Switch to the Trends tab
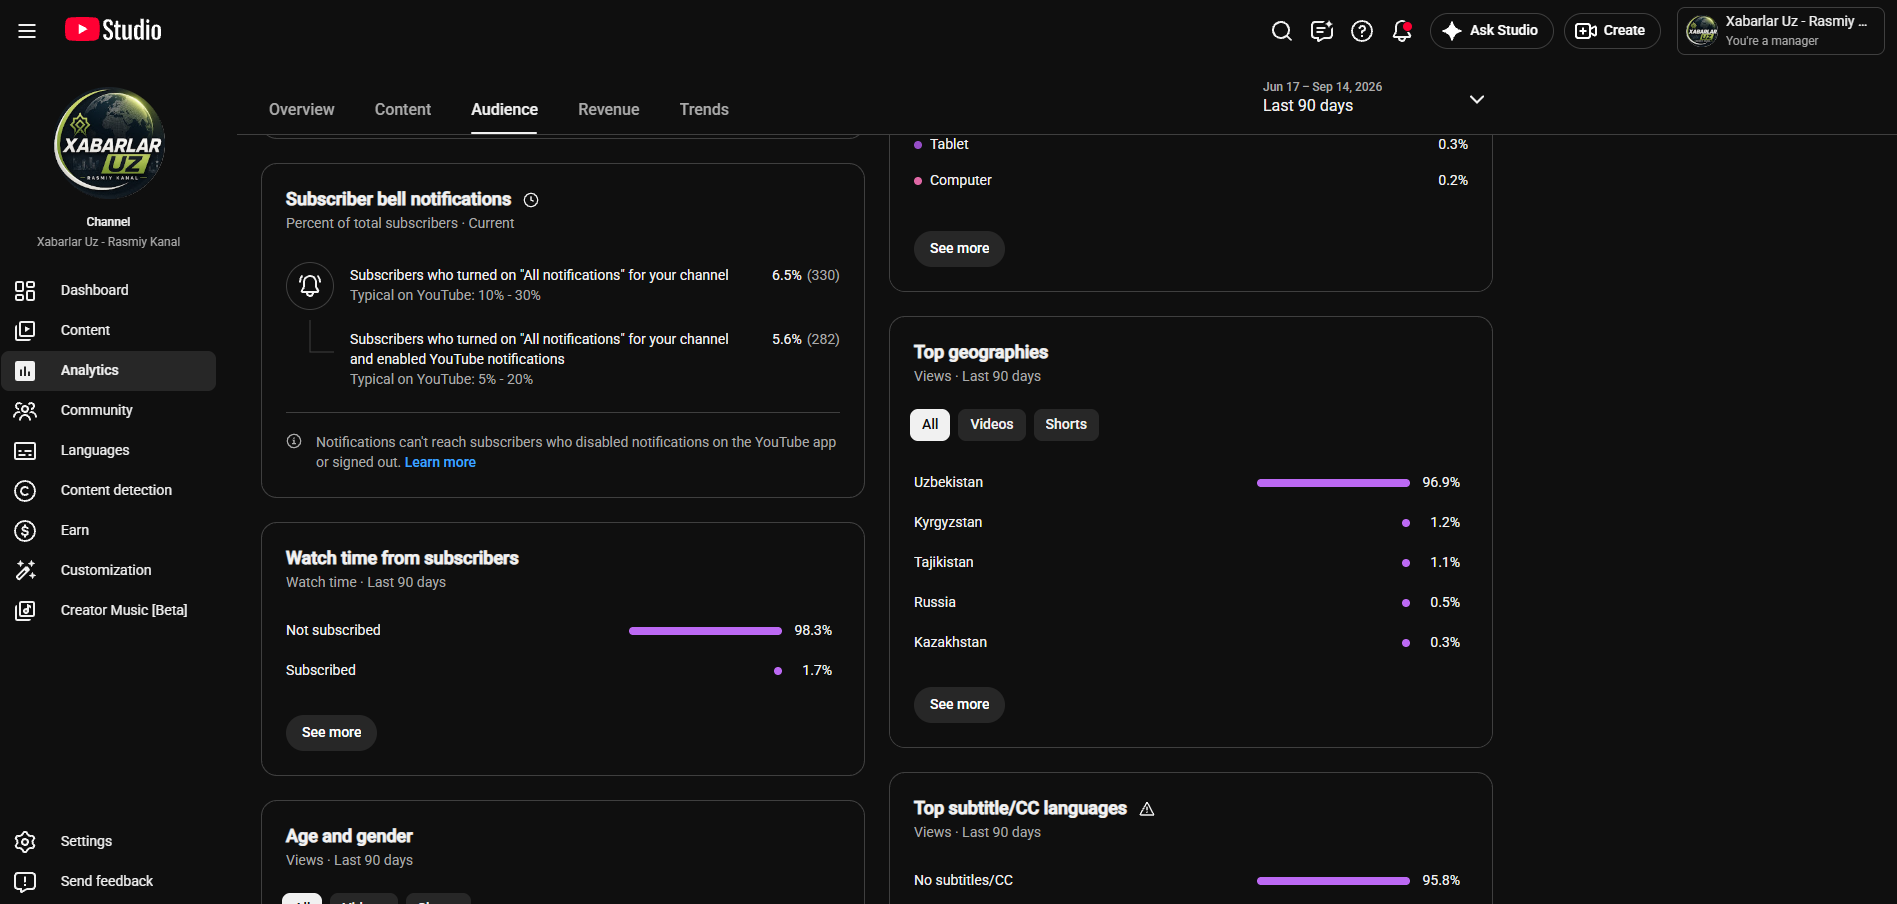The width and height of the screenshot is (1897, 904). point(704,110)
